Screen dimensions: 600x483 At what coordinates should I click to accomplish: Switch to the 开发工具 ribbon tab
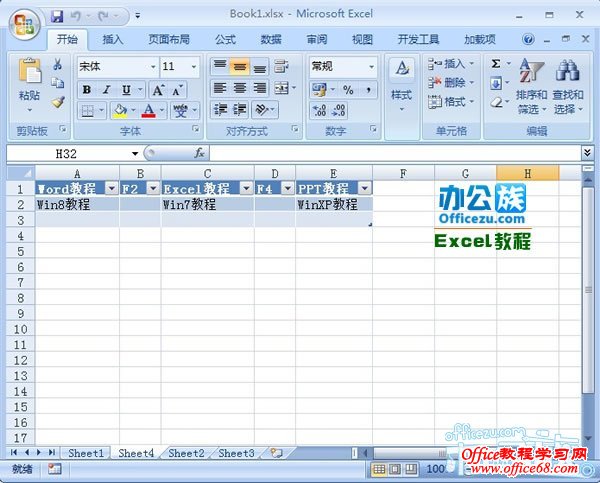click(418, 39)
